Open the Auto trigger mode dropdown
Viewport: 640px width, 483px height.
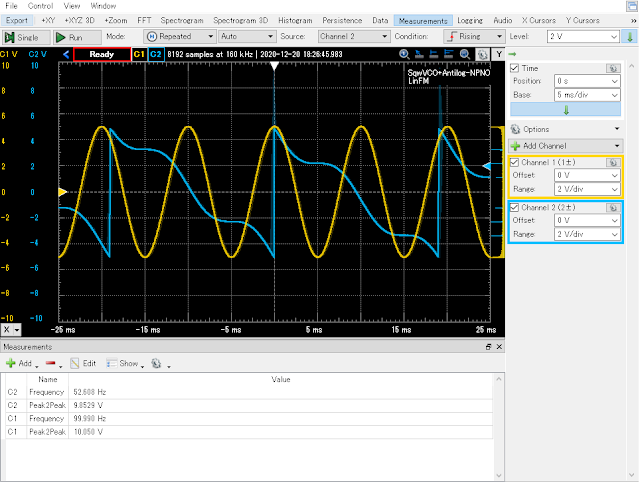tap(247, 36)
